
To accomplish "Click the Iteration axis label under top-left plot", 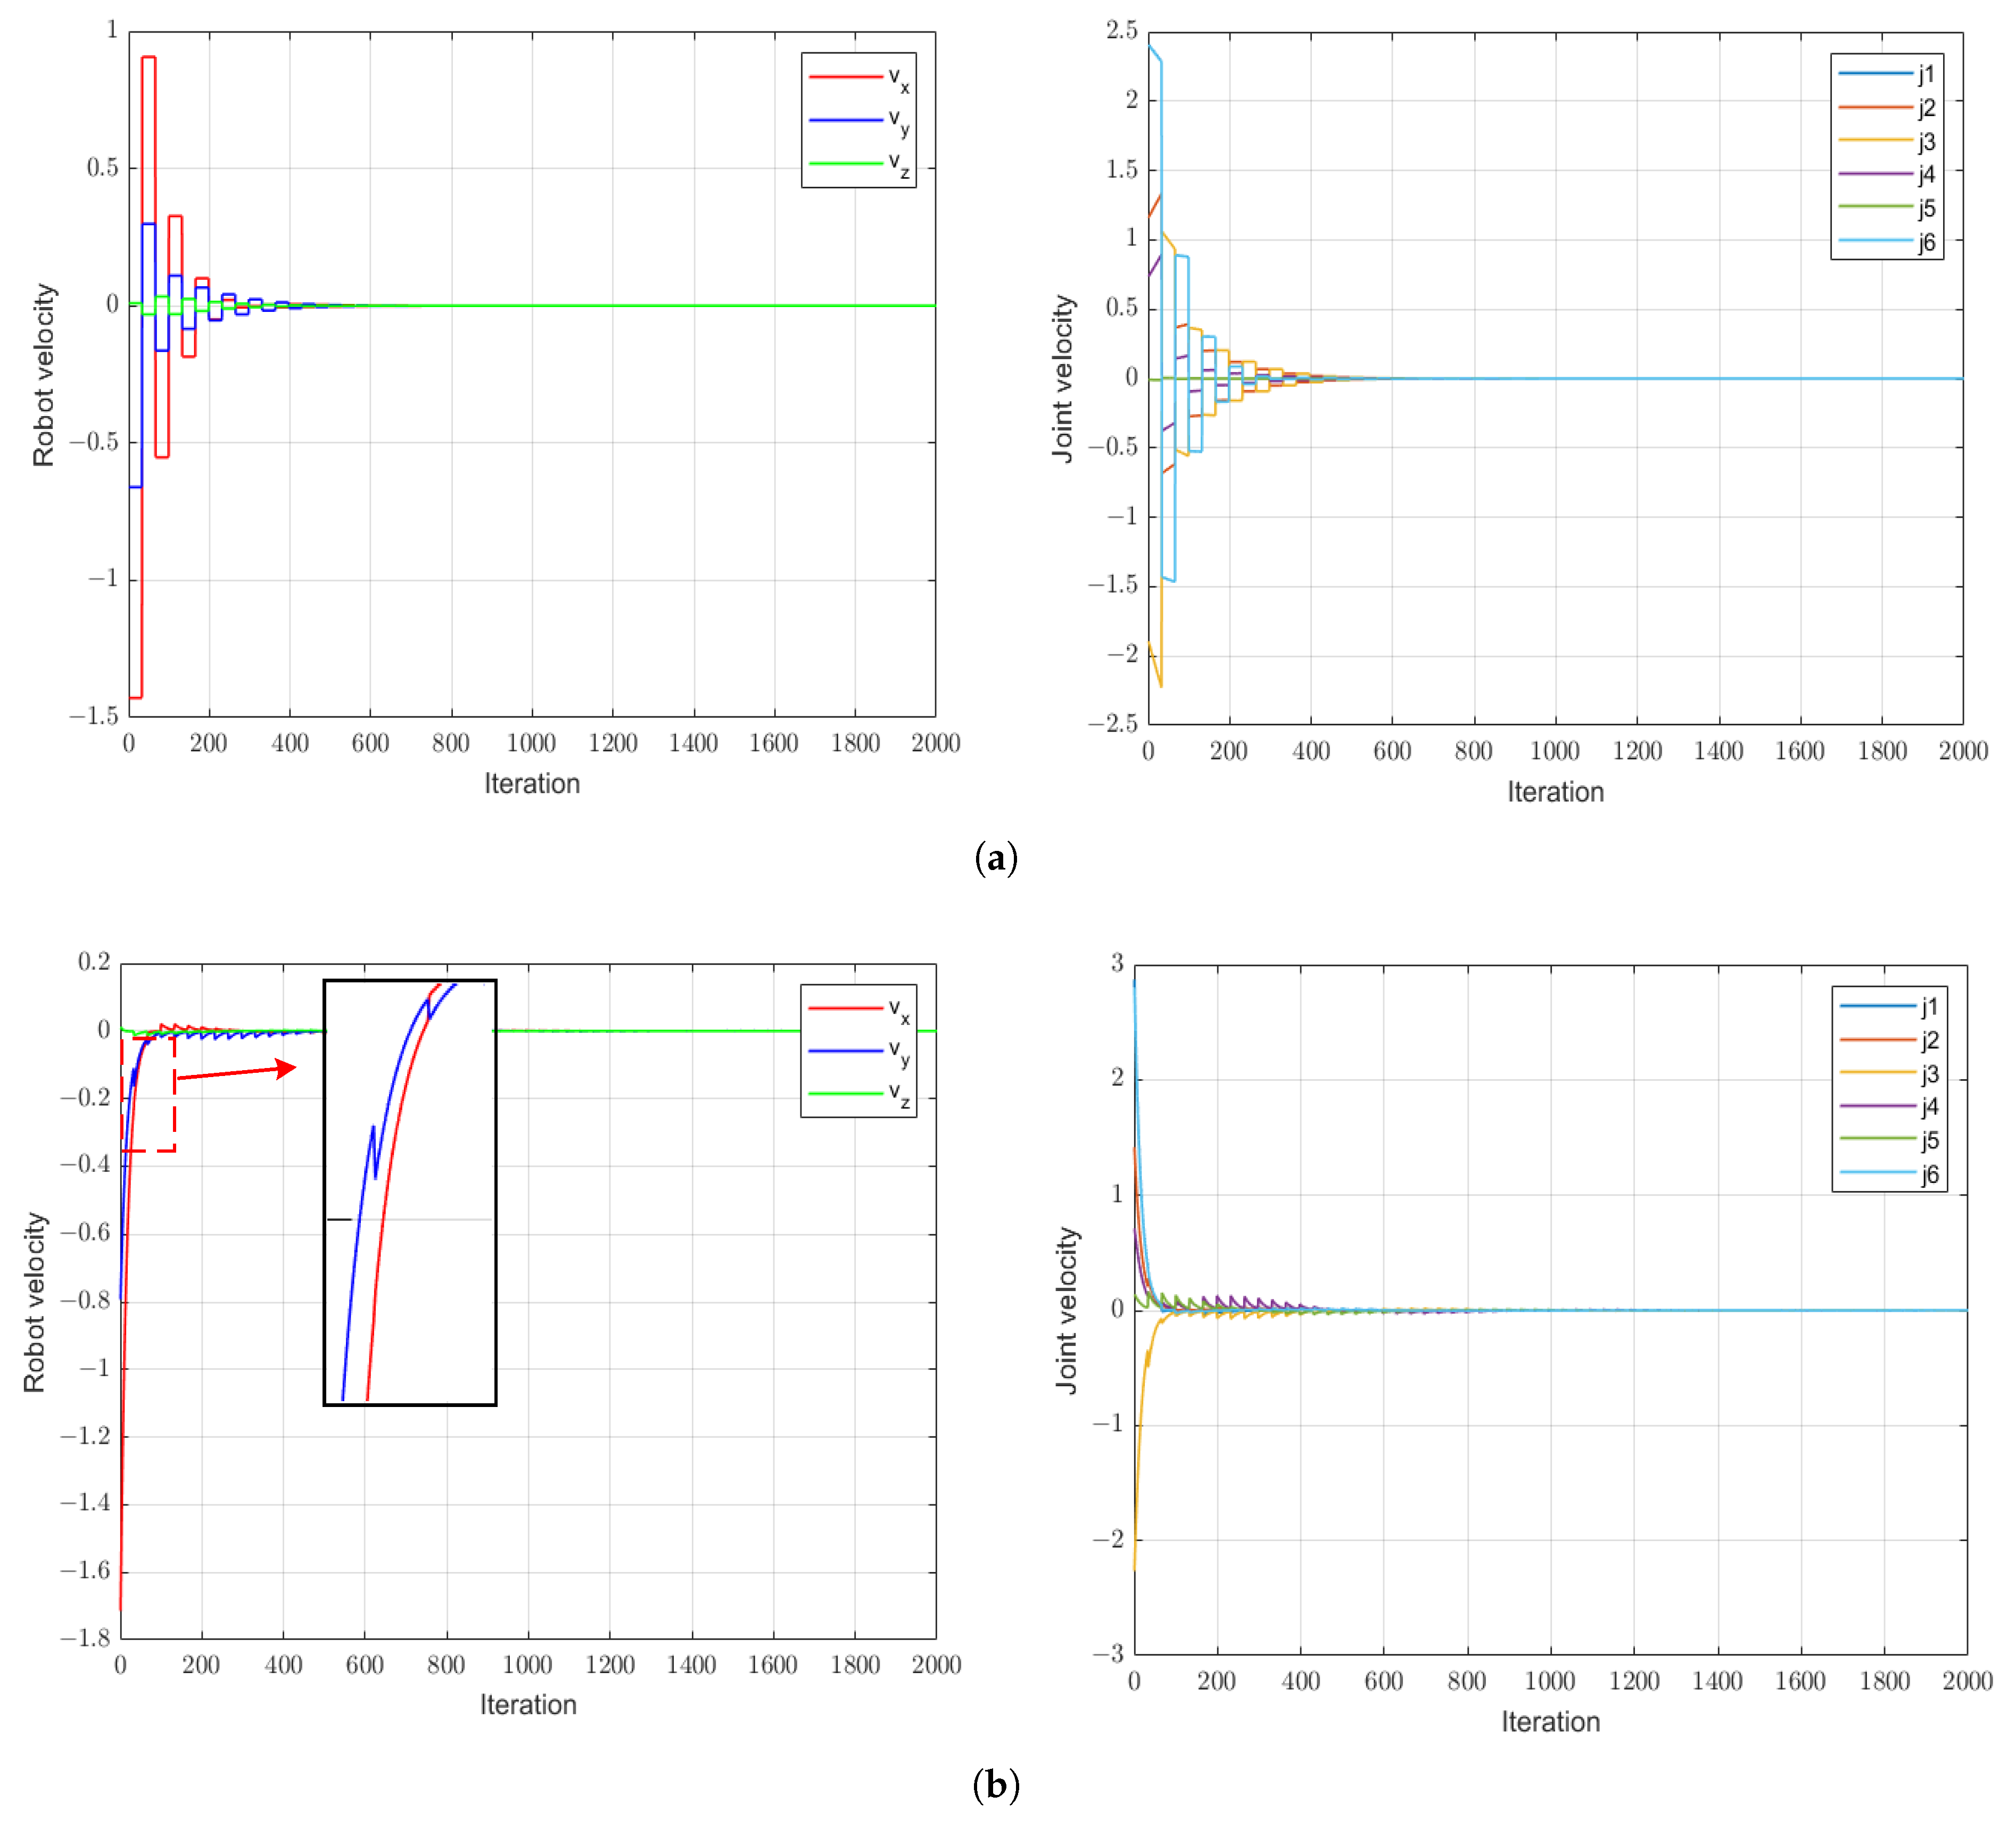I will (x=532, y=783).
